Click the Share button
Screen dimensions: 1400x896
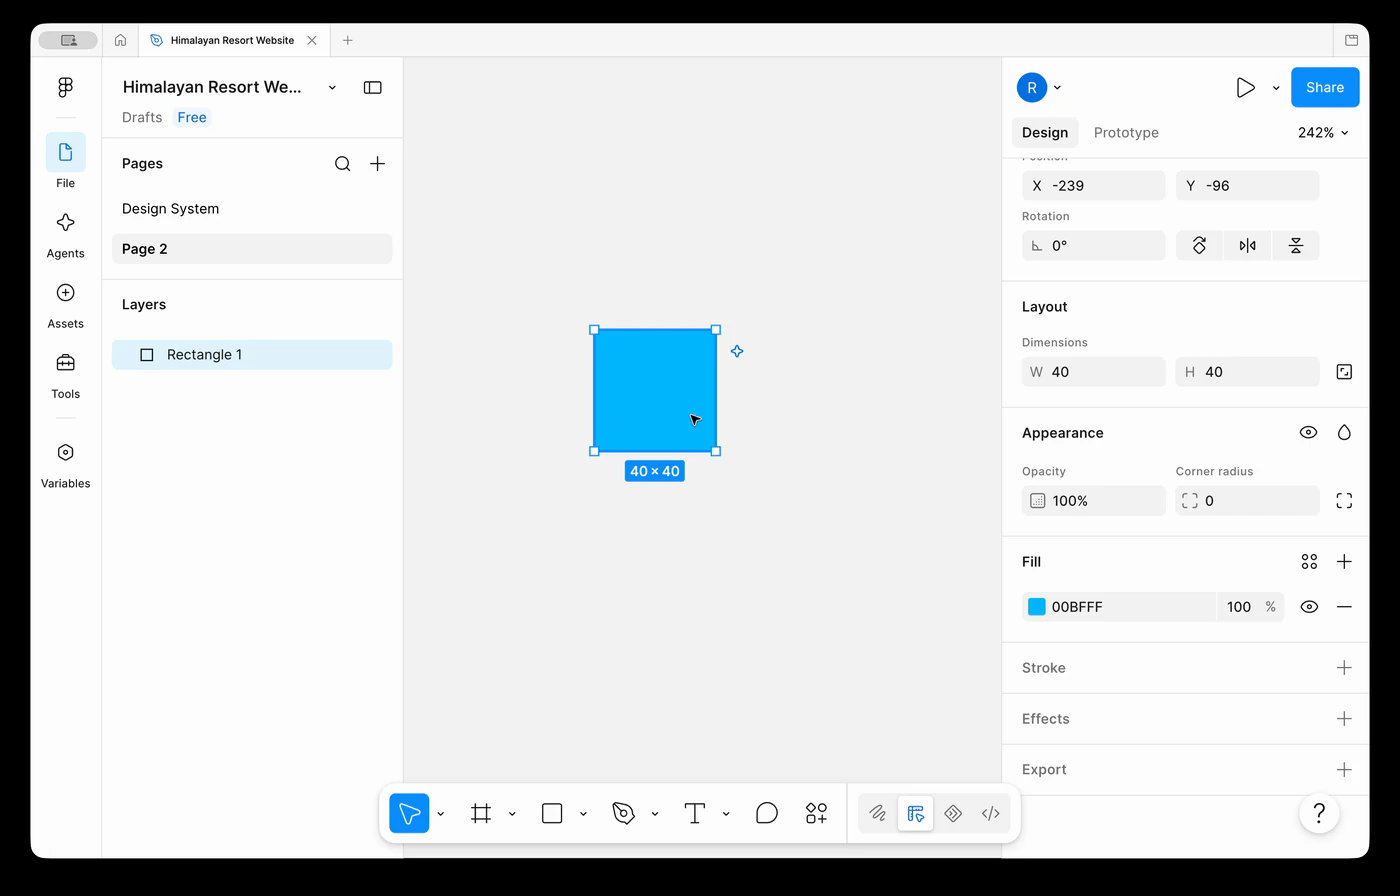(1325, 87)
